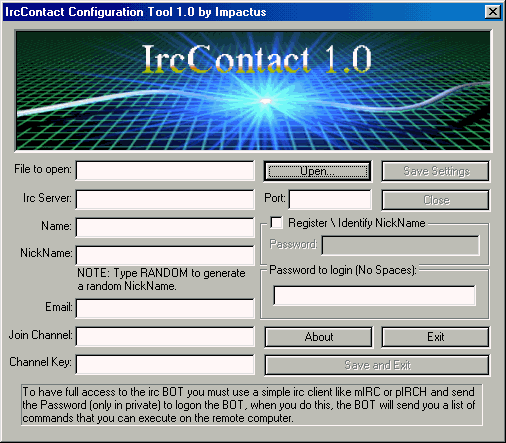
Task: Click the Email text field
Action: pos(165,308)
